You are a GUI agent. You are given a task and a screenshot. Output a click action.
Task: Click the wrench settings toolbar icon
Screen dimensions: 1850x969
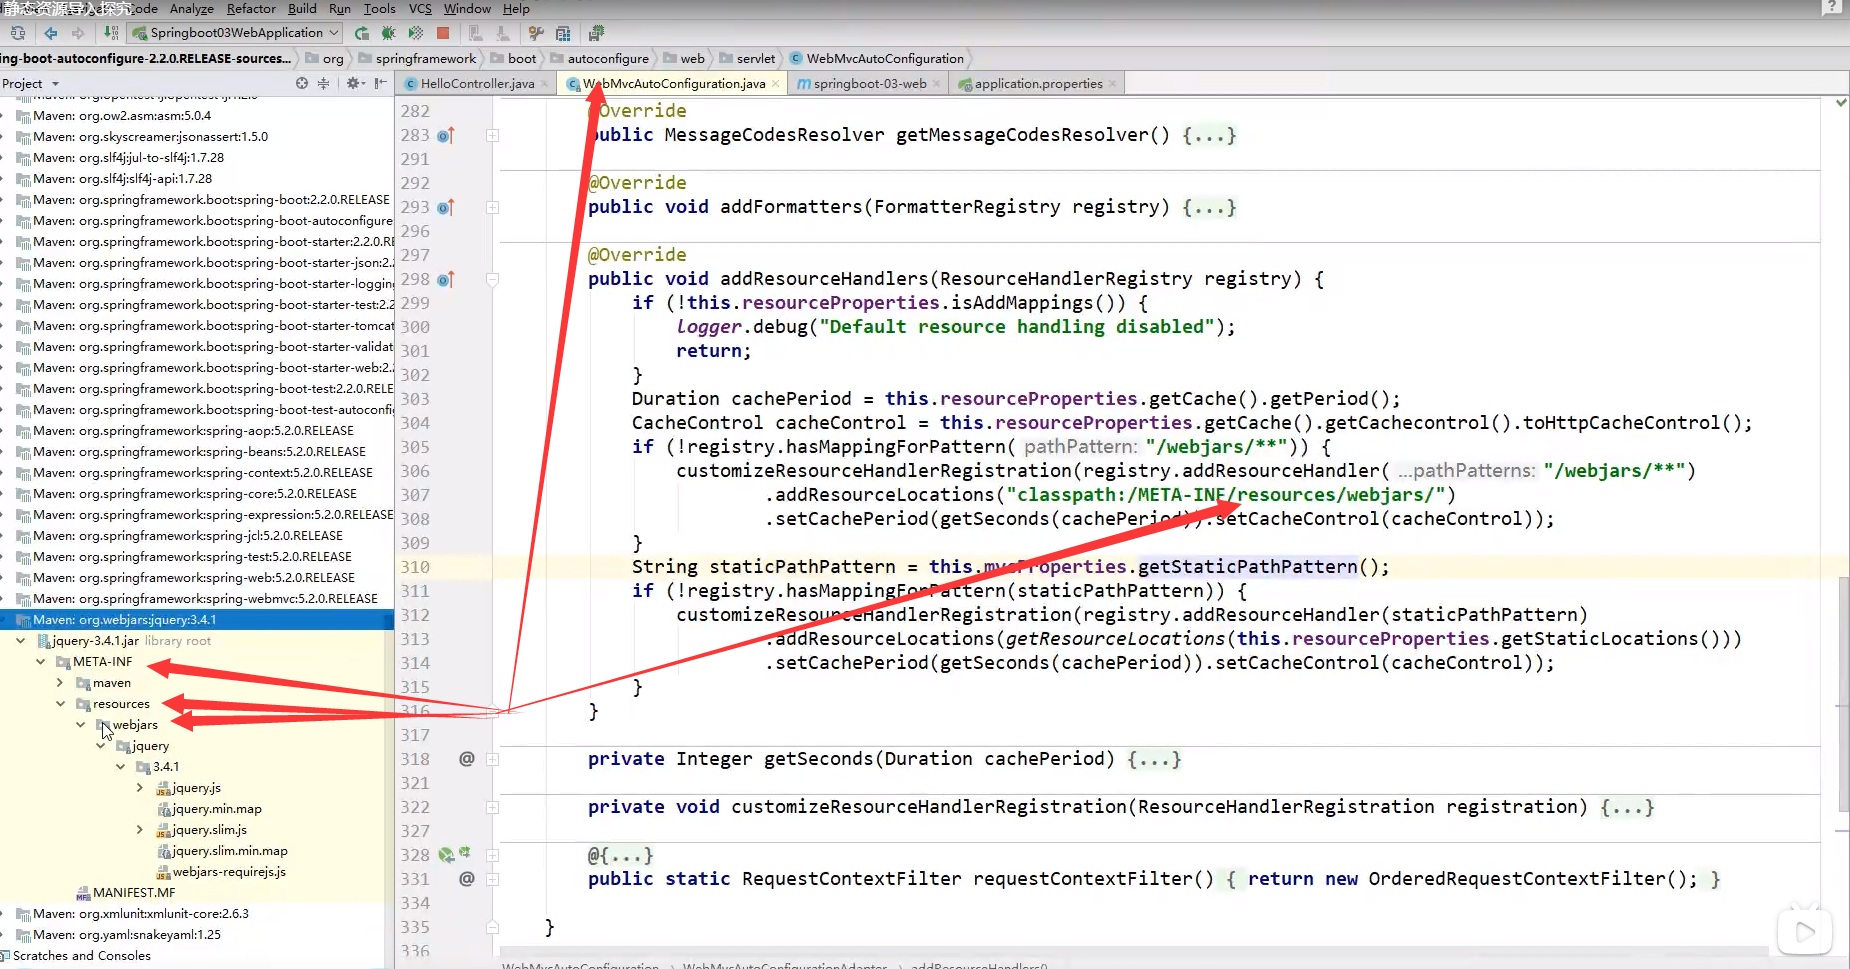click(x=536, y=33)
